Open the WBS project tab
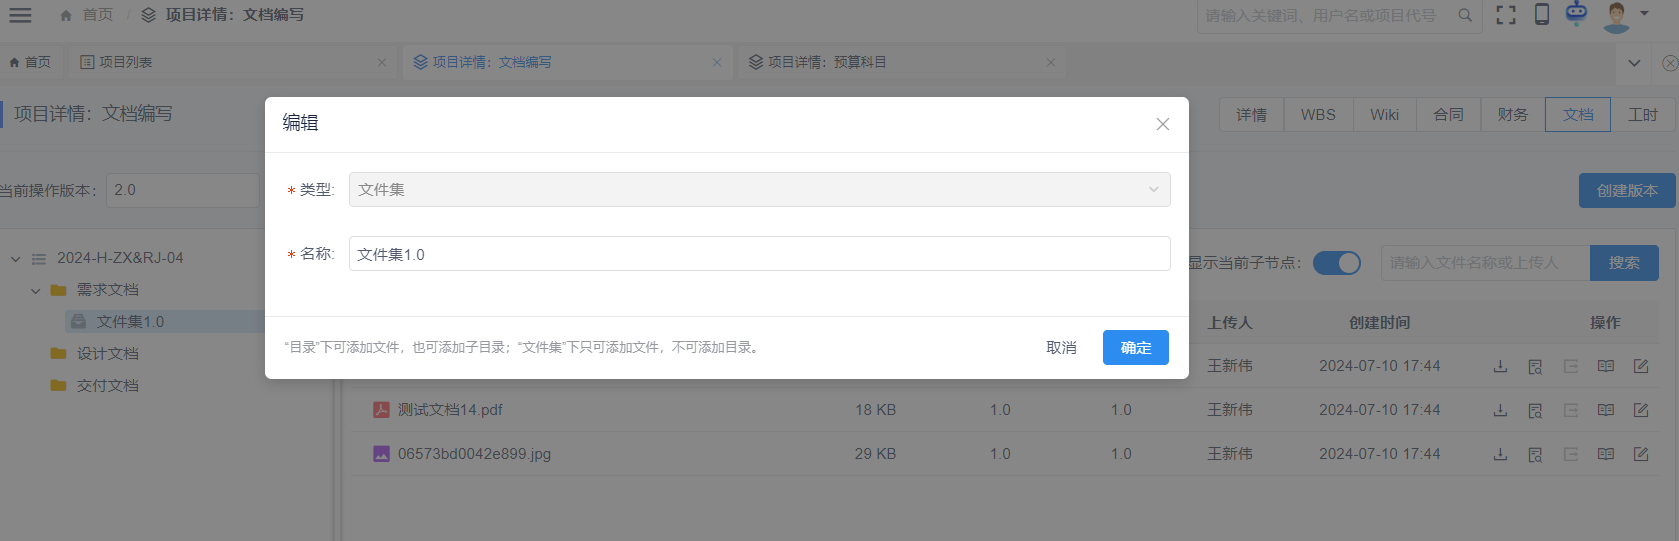 (1318, 115)
